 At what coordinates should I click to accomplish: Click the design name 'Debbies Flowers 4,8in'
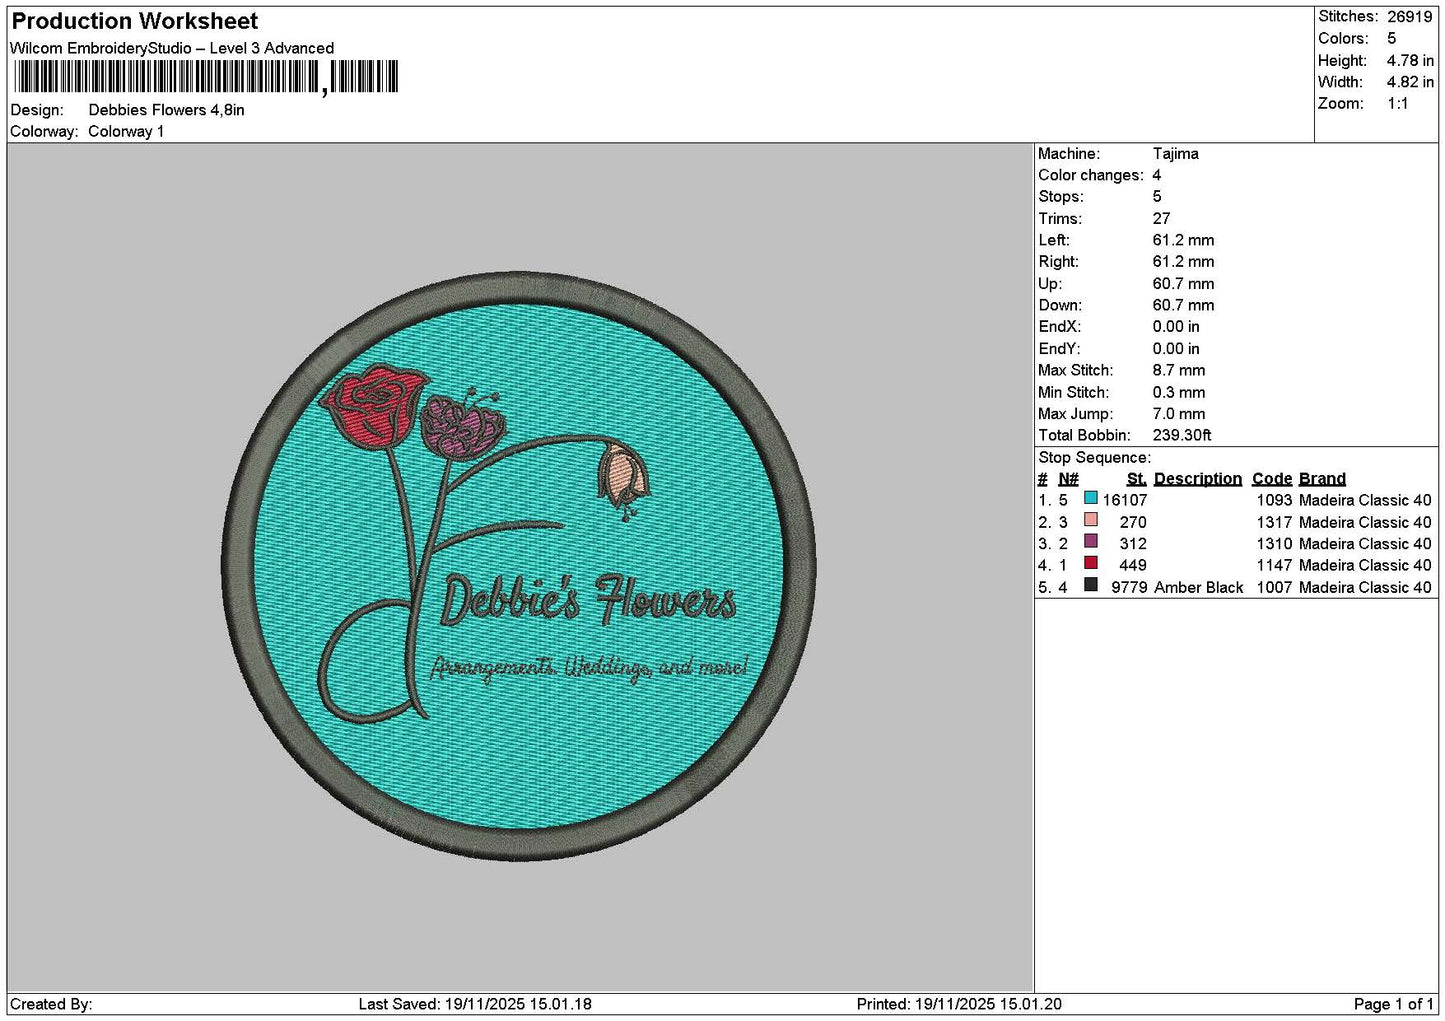(167, 110)
